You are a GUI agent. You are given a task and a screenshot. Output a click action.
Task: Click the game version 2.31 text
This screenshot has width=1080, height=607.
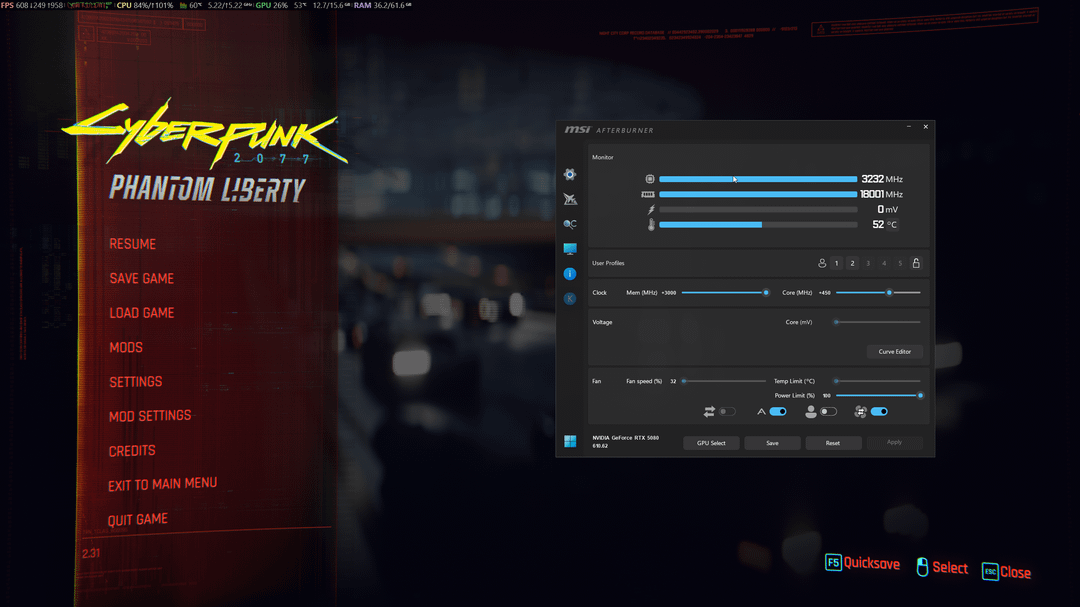pyautogui.click(x=91, y=553)
